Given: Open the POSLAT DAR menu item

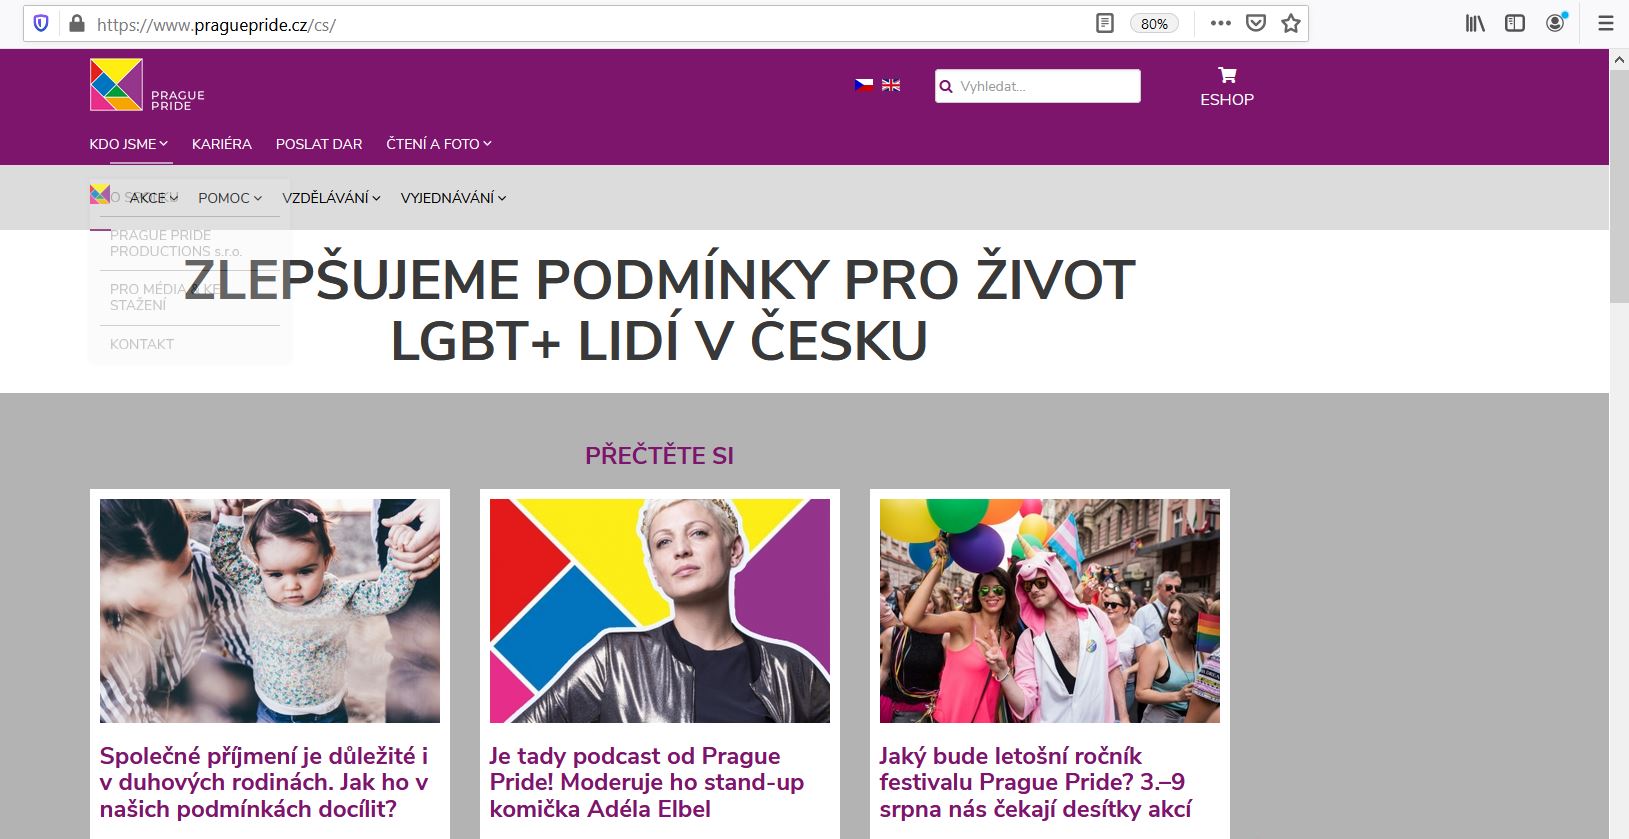Looking at the screenshot, I should [x=319, y=144].
